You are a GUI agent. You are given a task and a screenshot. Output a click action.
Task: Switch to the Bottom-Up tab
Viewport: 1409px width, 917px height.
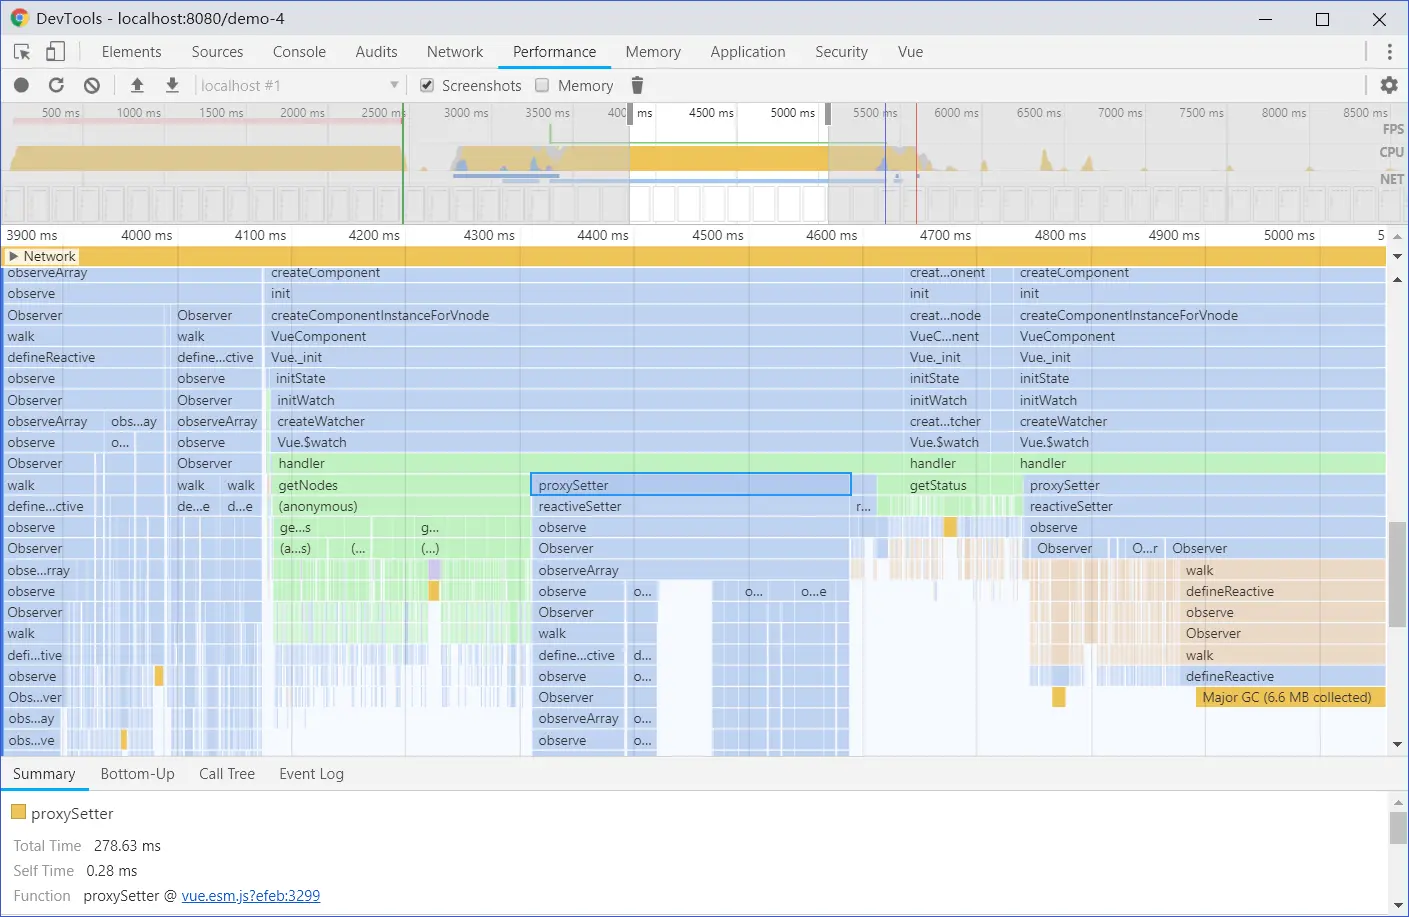coord(137,774)
